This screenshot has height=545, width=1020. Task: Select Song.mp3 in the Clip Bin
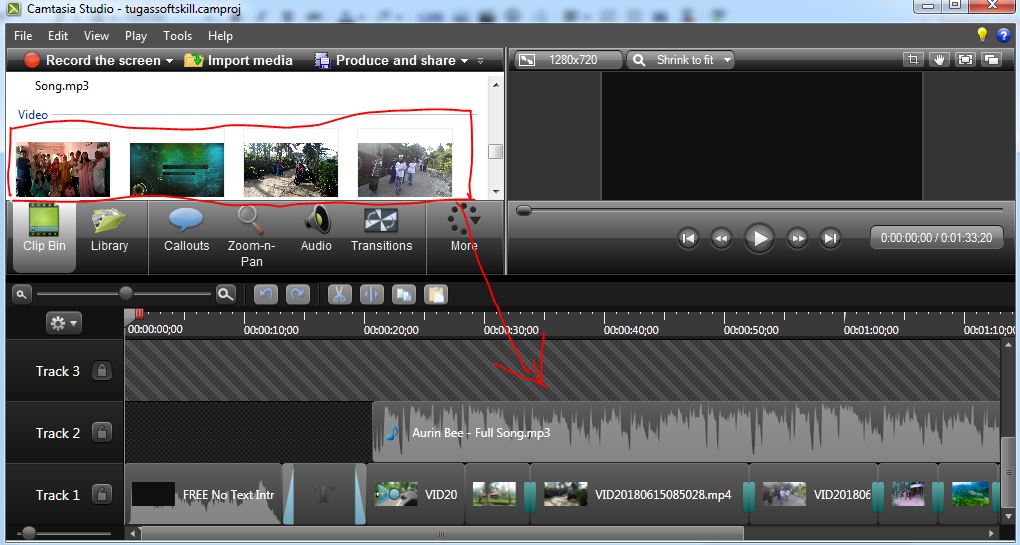coord(61,86)
